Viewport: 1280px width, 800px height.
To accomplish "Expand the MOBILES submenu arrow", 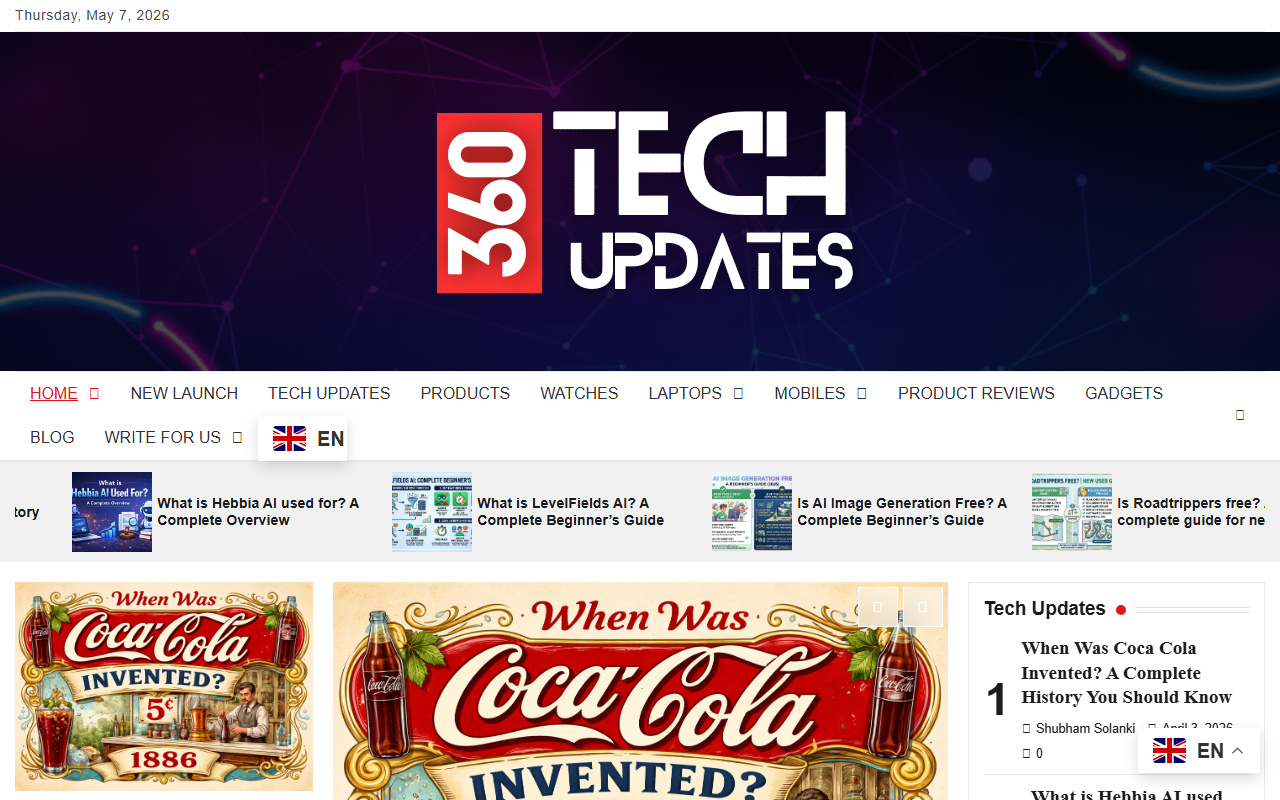I will 862,394.
